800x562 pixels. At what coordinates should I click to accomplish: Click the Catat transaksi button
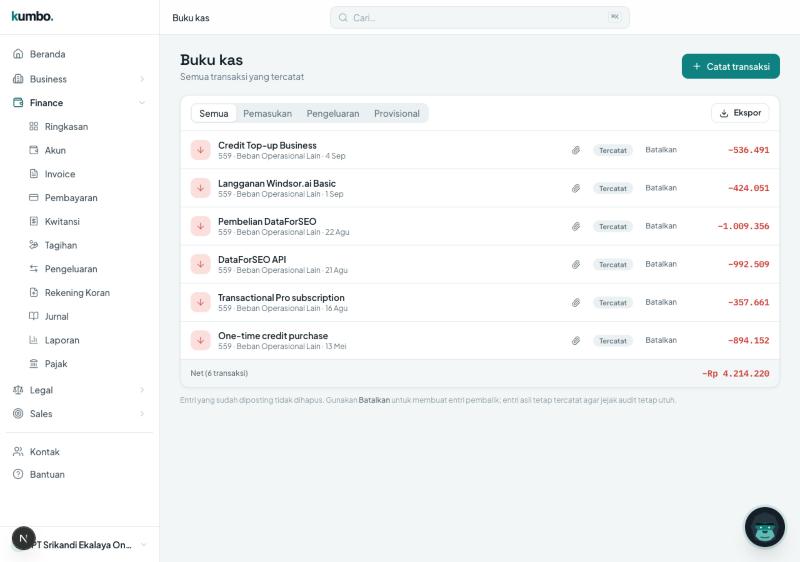[731, 66]
